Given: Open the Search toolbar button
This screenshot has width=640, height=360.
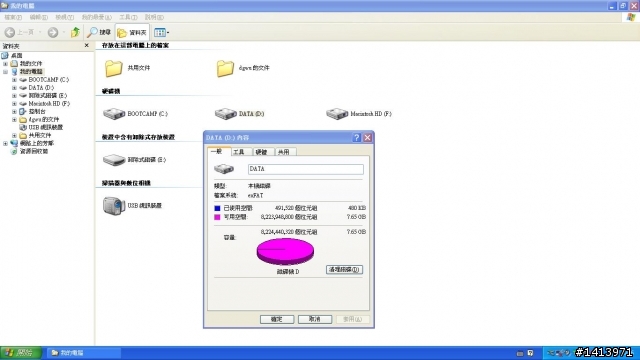Looking at the screenshot, I should coord(99,32).
